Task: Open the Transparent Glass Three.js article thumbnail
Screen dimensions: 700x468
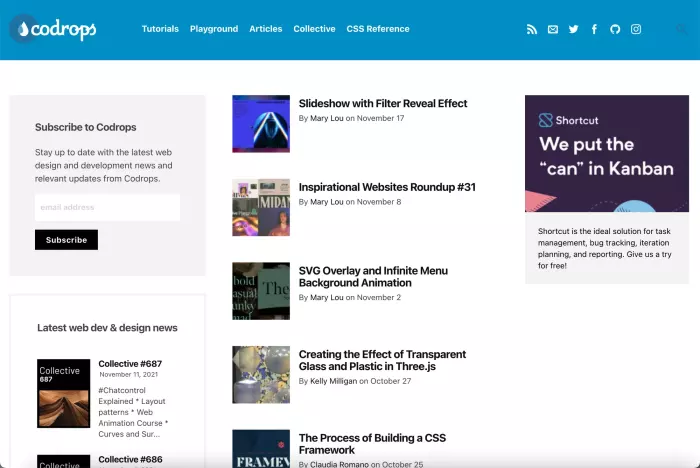Action: 261,375
